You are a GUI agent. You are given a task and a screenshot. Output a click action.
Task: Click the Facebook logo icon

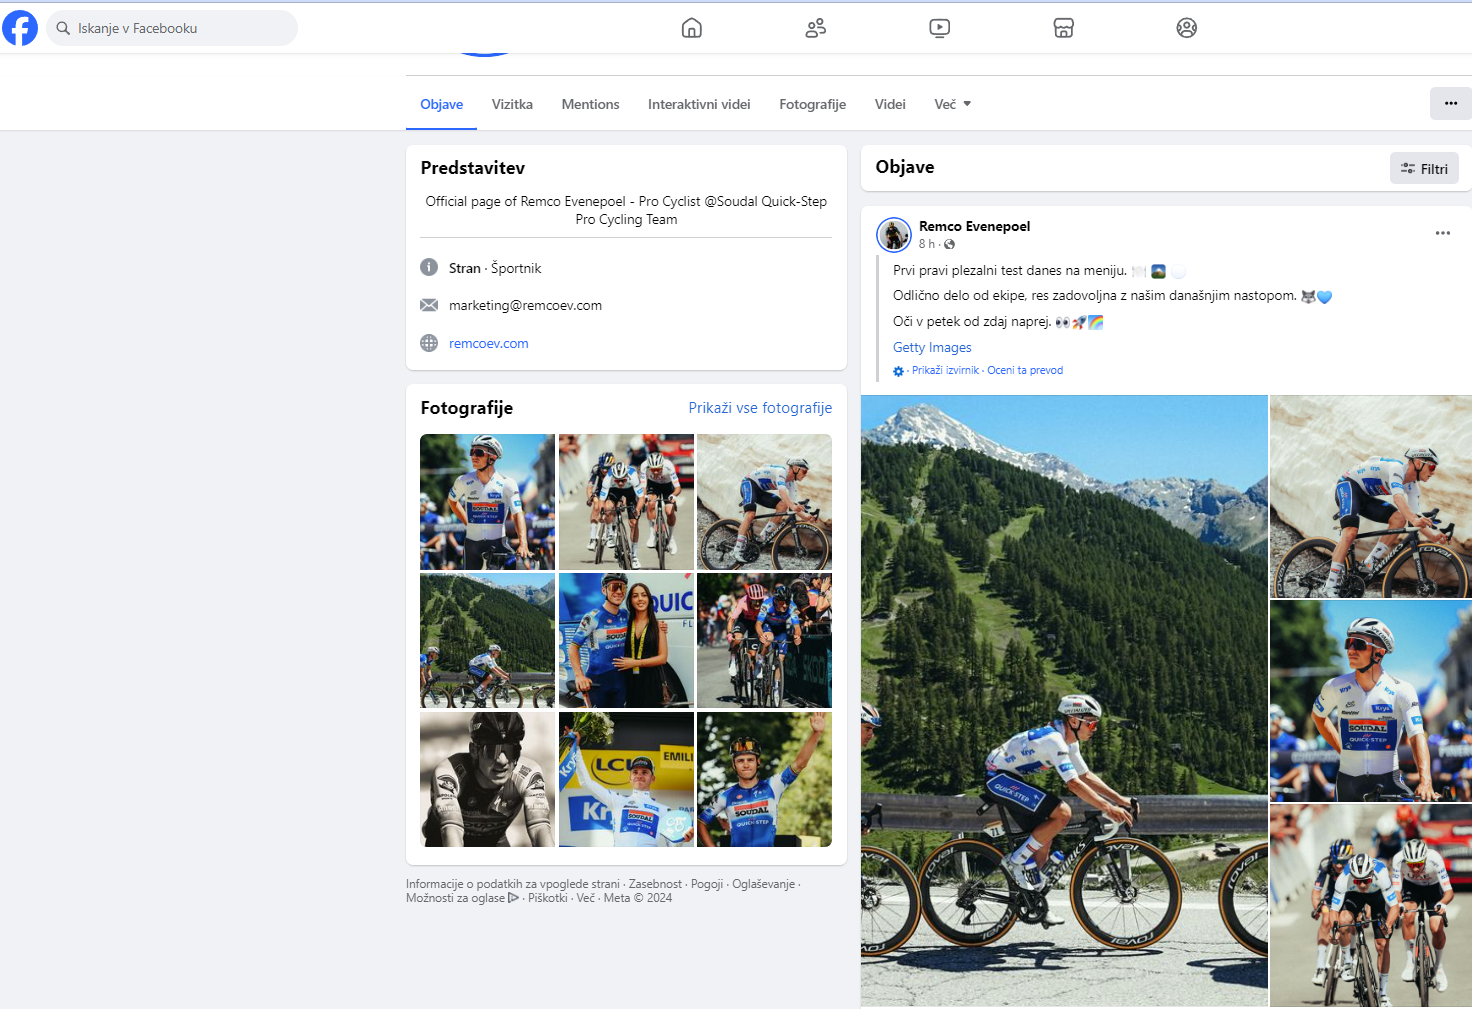pos(20,28)
